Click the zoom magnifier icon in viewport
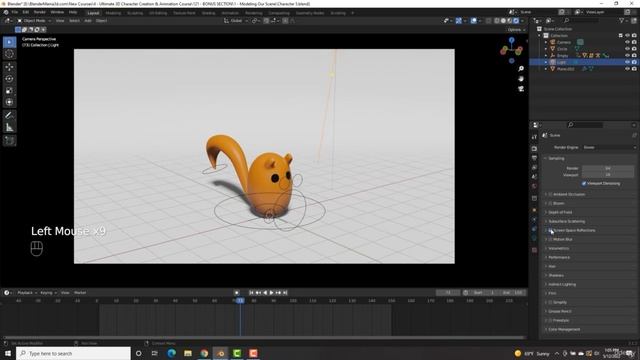 point(521,69)
